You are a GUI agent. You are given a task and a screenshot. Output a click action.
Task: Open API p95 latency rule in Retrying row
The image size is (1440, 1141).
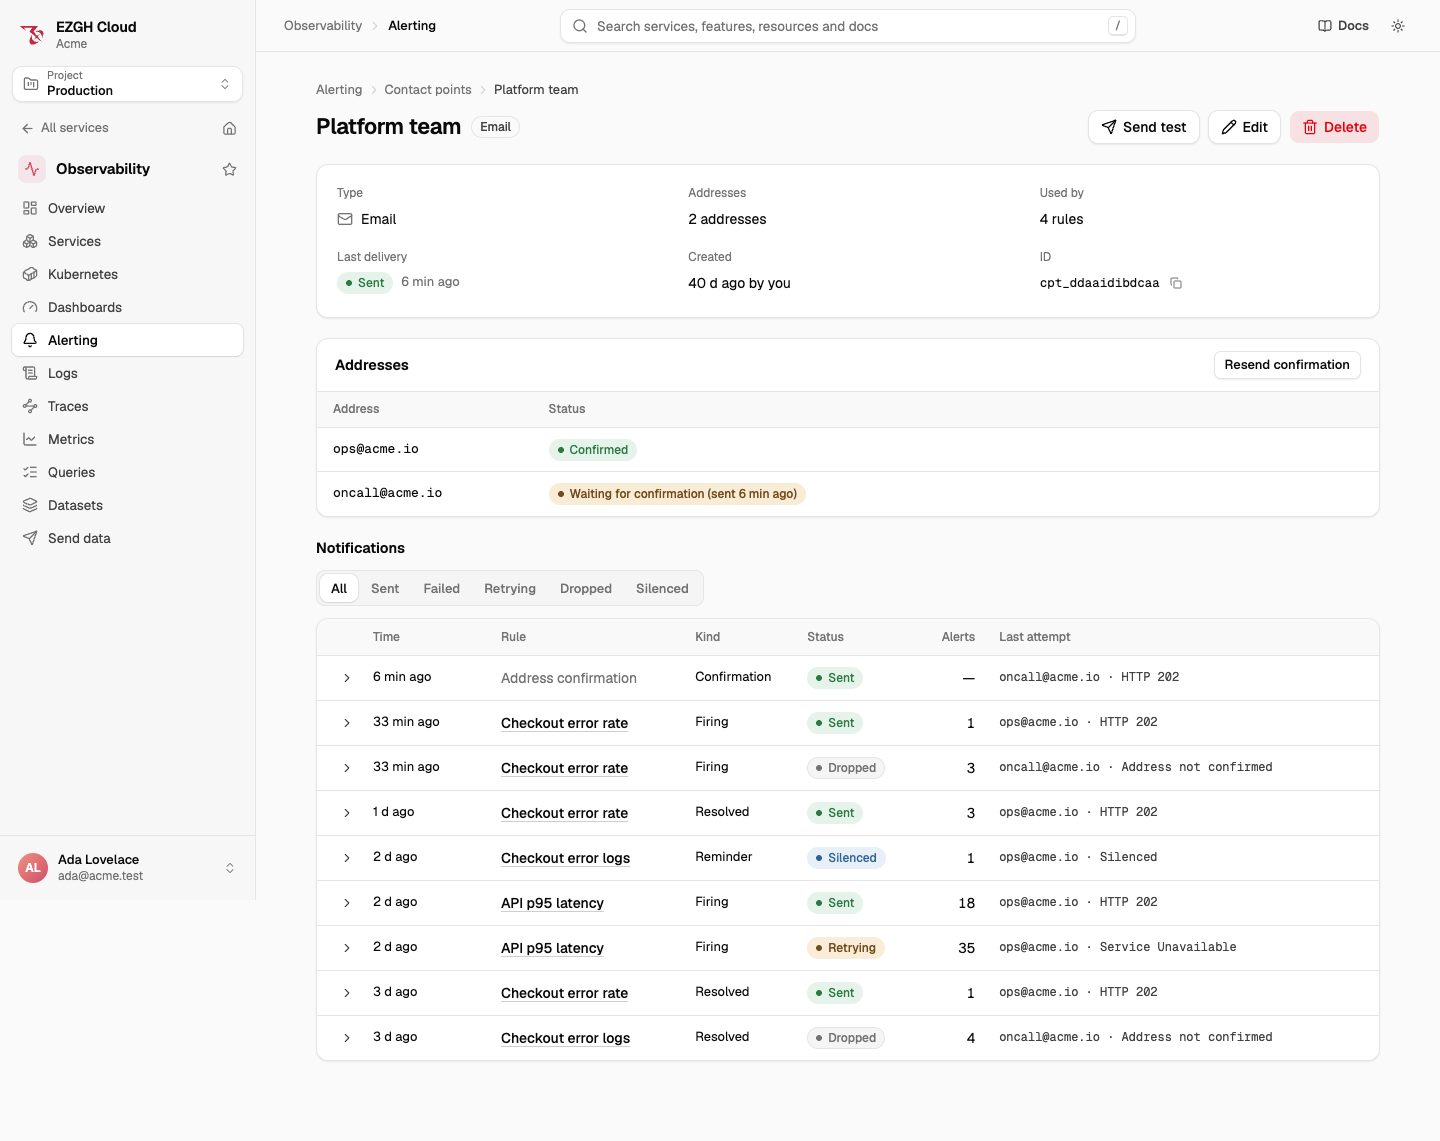(x=552, y=948)
